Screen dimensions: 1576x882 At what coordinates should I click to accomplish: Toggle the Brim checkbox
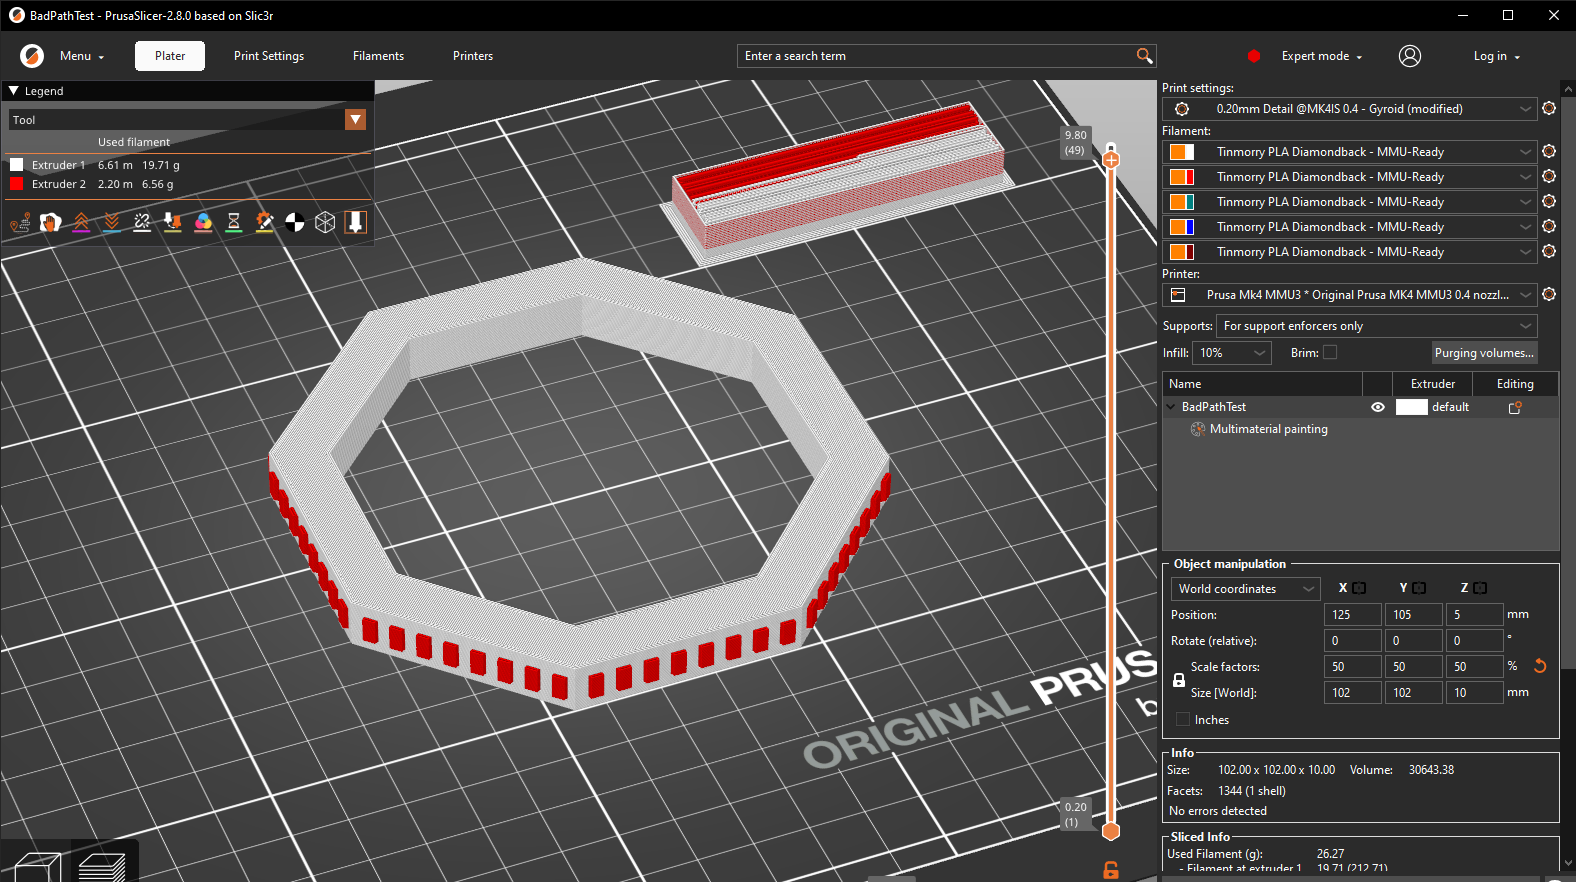tap(1330, 352)
